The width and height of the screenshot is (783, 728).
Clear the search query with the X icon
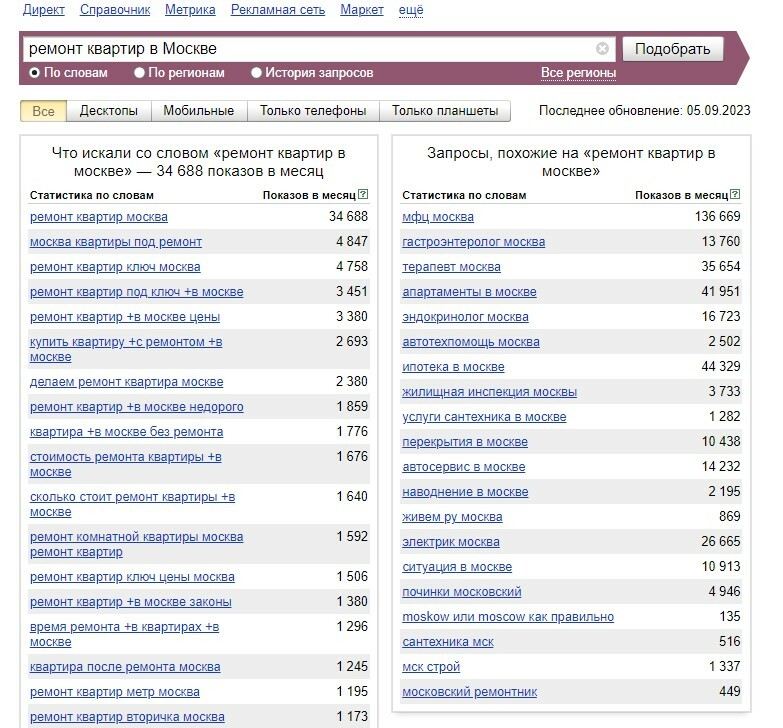pos(602,49)
